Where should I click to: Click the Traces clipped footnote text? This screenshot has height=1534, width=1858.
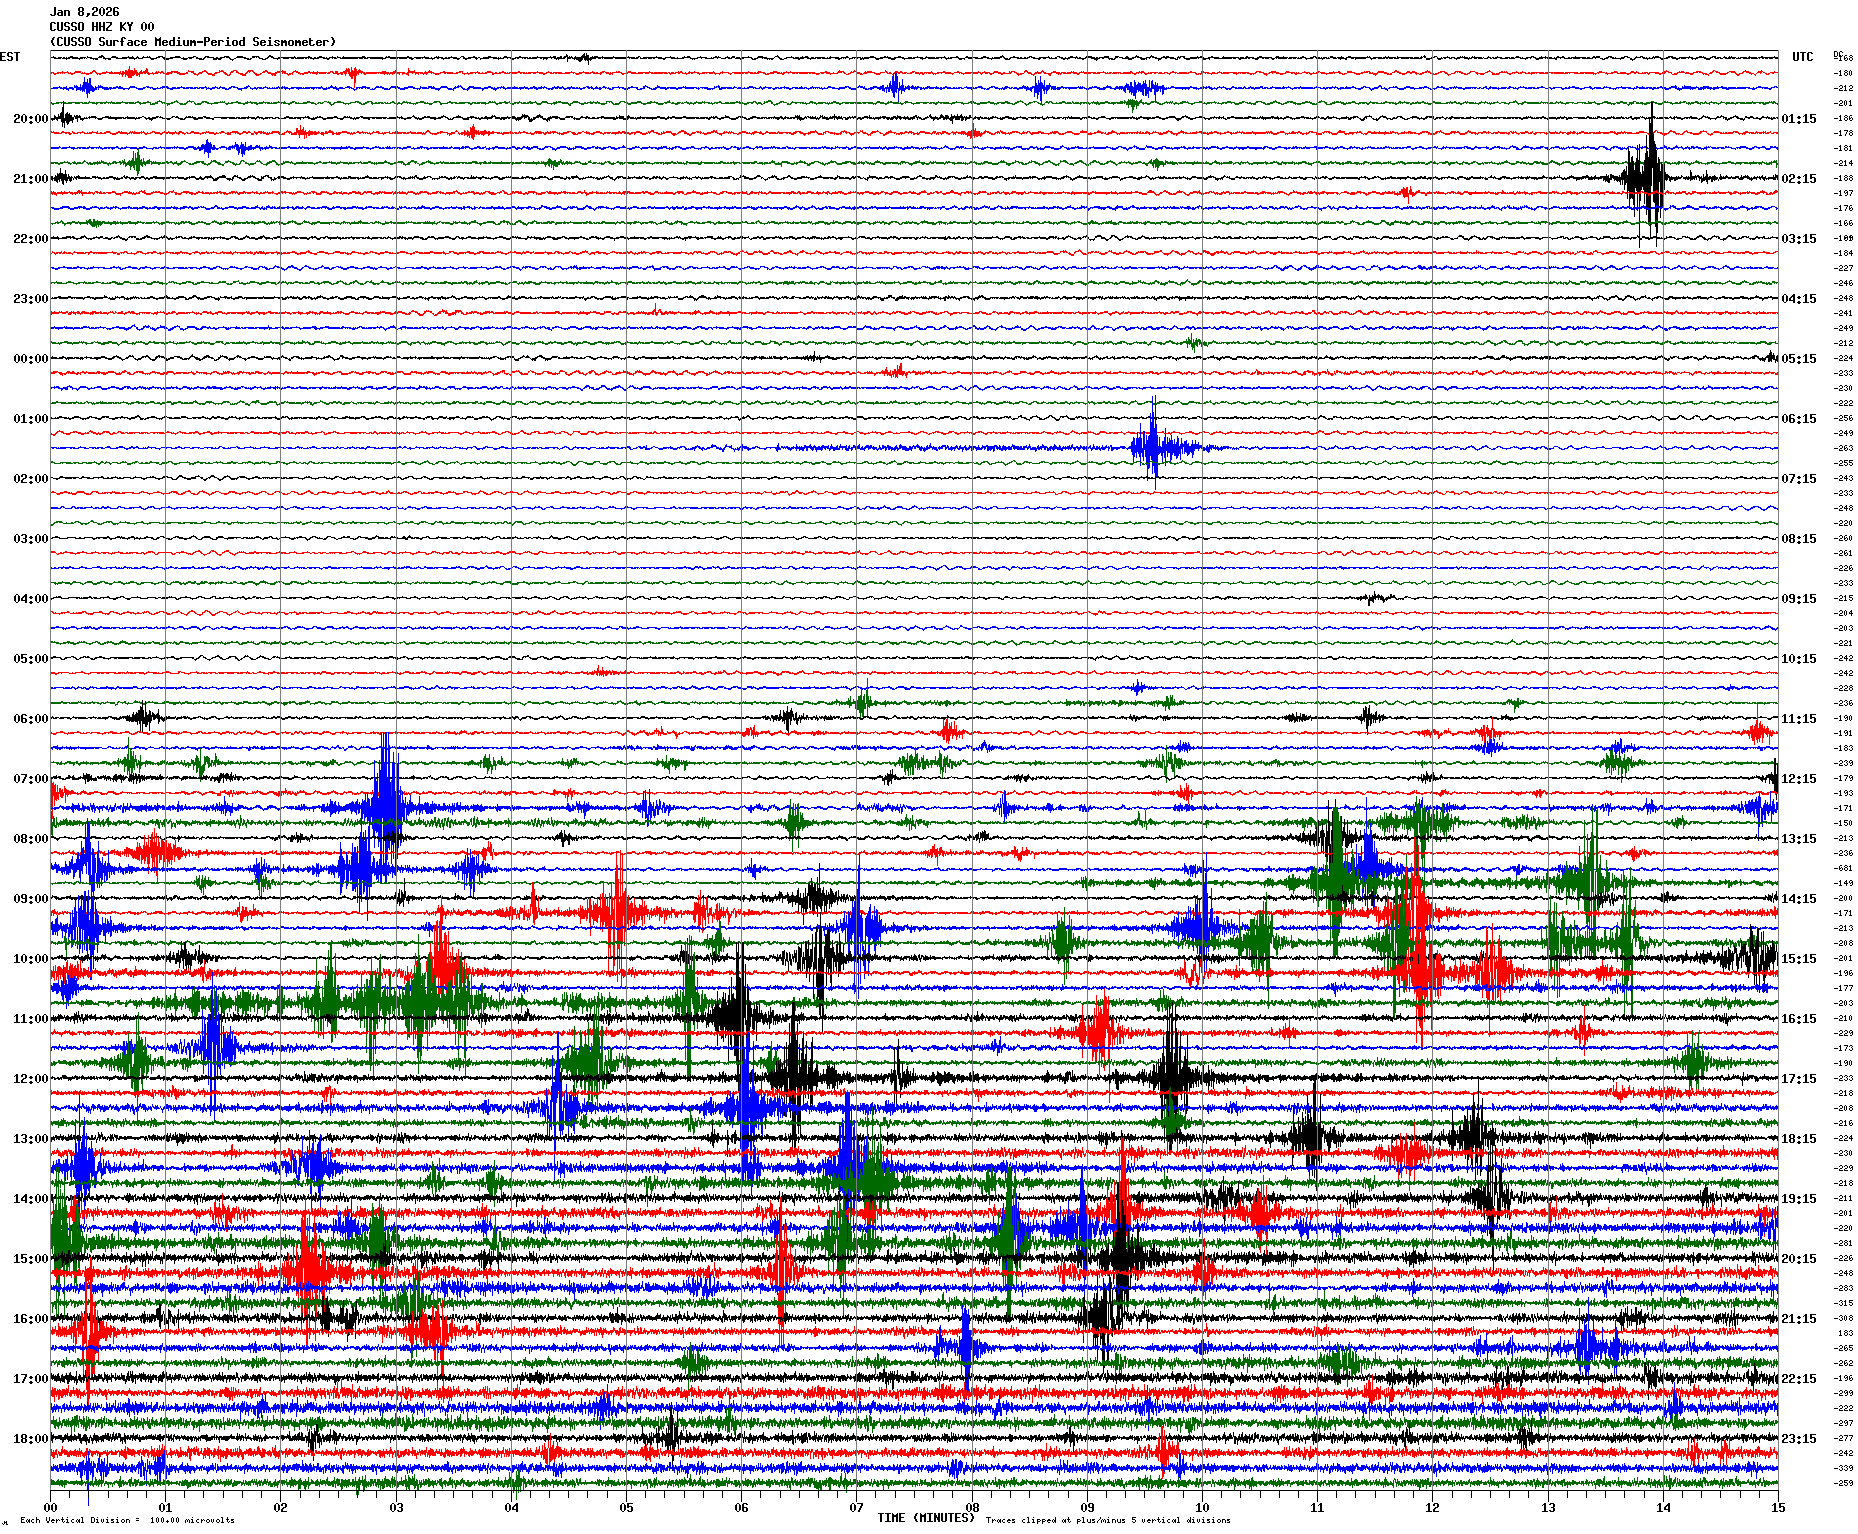pyautogui.click(x=1108, y=1520)
